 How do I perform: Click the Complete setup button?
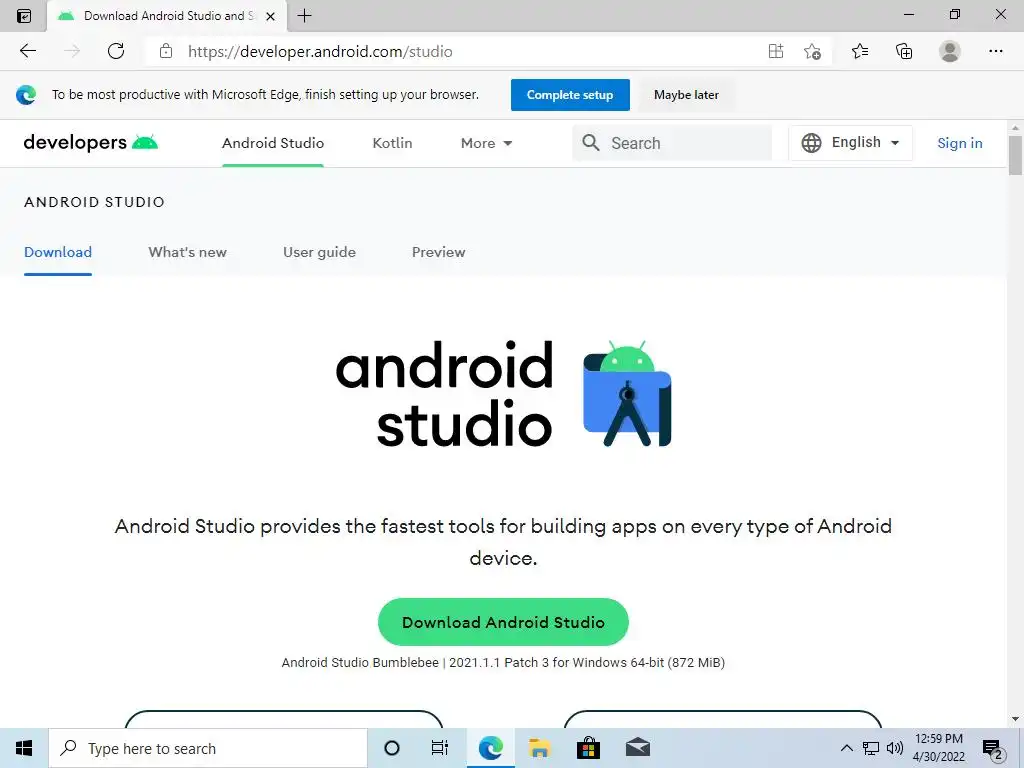(x=570, y=95)
